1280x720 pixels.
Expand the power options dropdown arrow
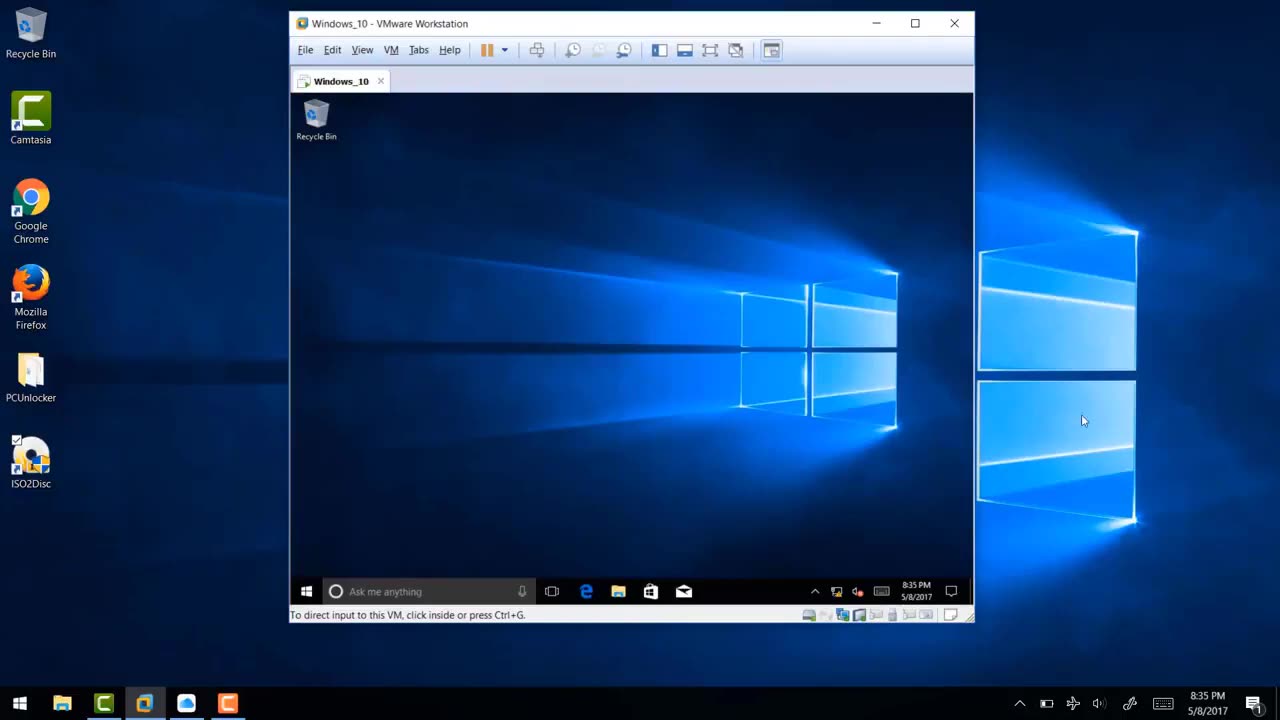(x=504, y=50)
